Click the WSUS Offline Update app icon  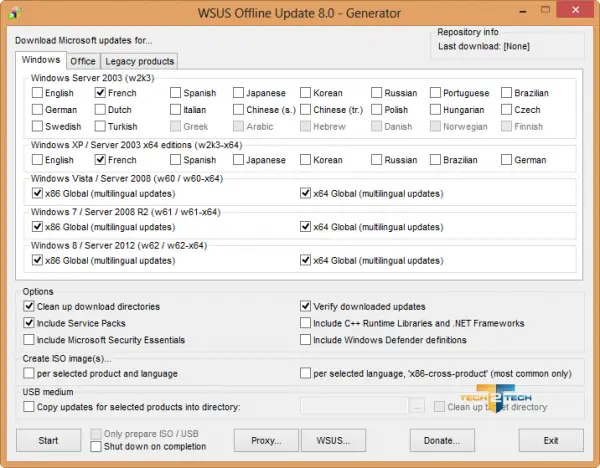15,13
